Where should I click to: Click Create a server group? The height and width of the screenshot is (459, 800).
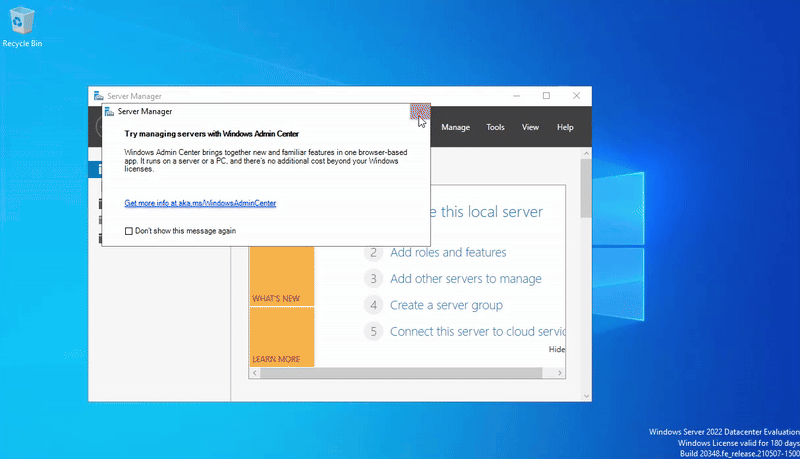coord(446,305)
